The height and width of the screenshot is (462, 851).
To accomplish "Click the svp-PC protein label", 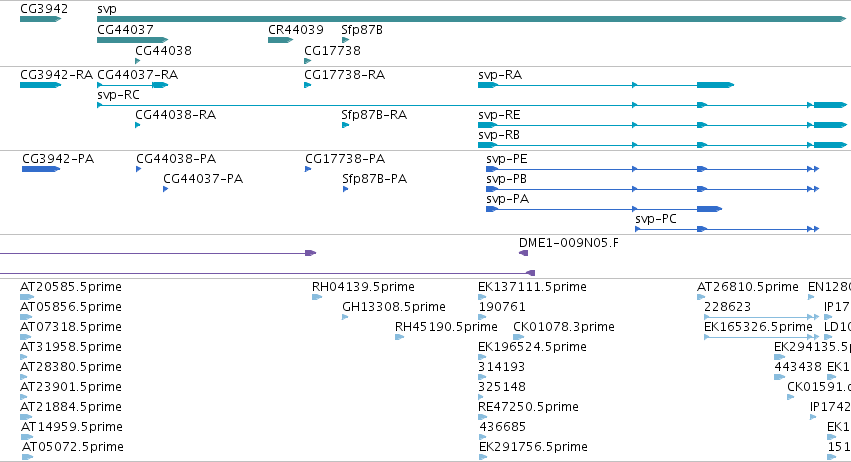I will click(656, 219).
